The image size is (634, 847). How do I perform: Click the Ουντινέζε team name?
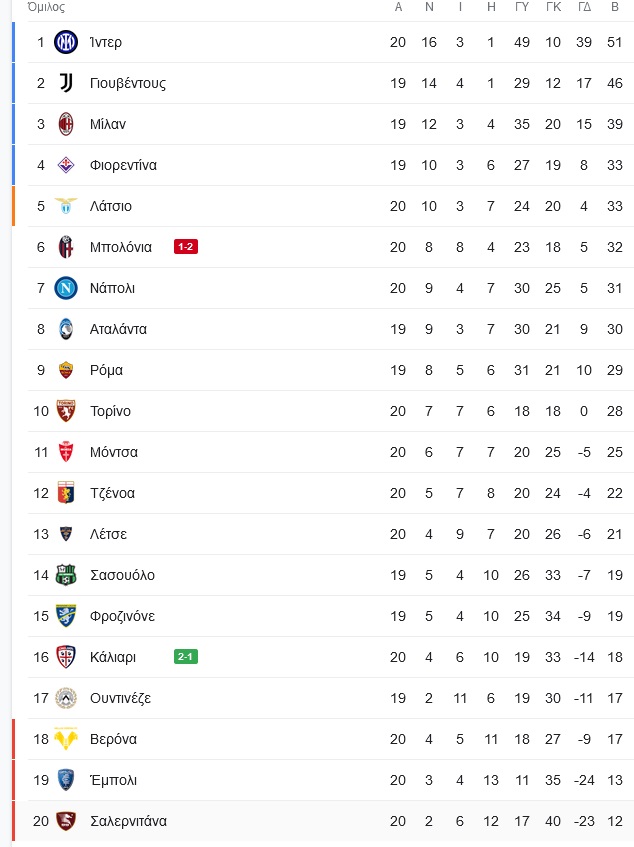(x=120, y=698)
